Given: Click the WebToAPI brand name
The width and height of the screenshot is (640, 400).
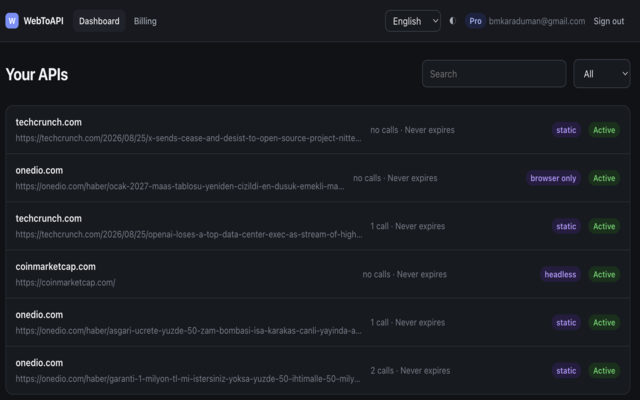Looking at the screenshot, I should coord(43,21).
